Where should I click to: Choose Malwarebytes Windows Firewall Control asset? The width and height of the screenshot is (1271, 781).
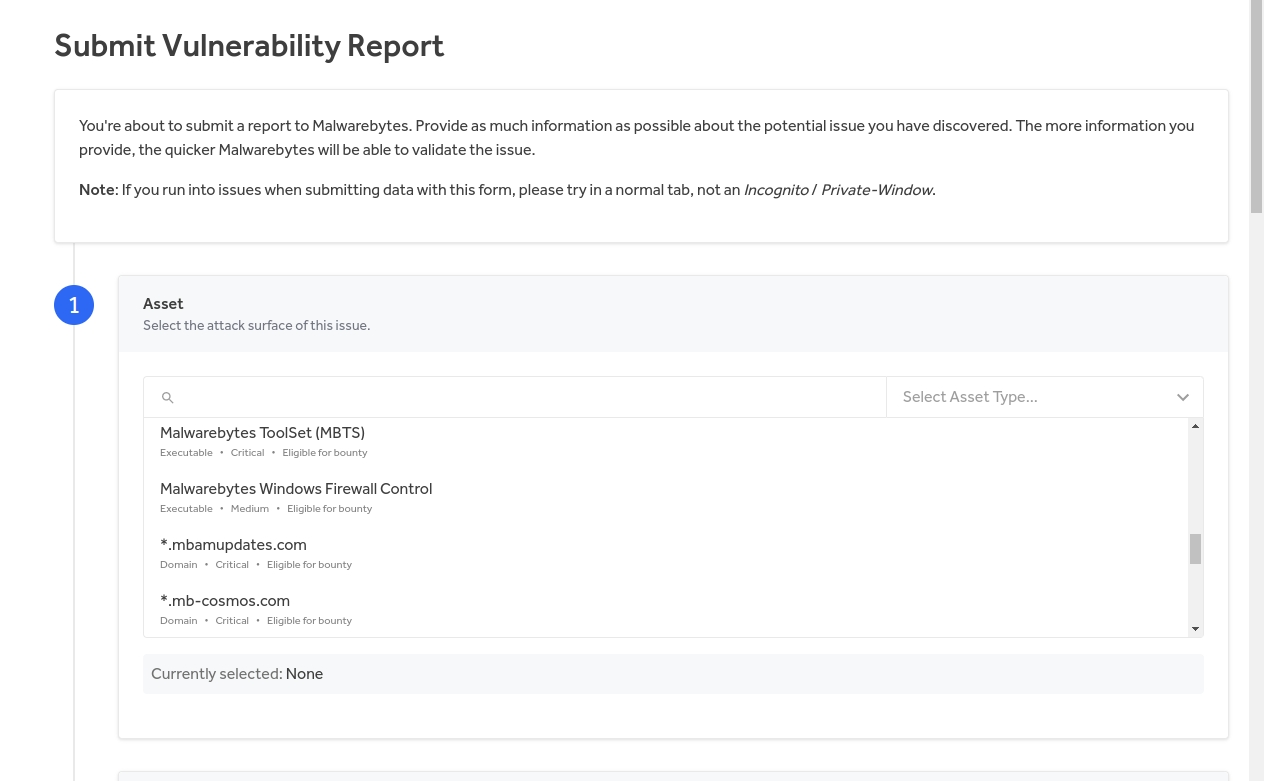667,497
